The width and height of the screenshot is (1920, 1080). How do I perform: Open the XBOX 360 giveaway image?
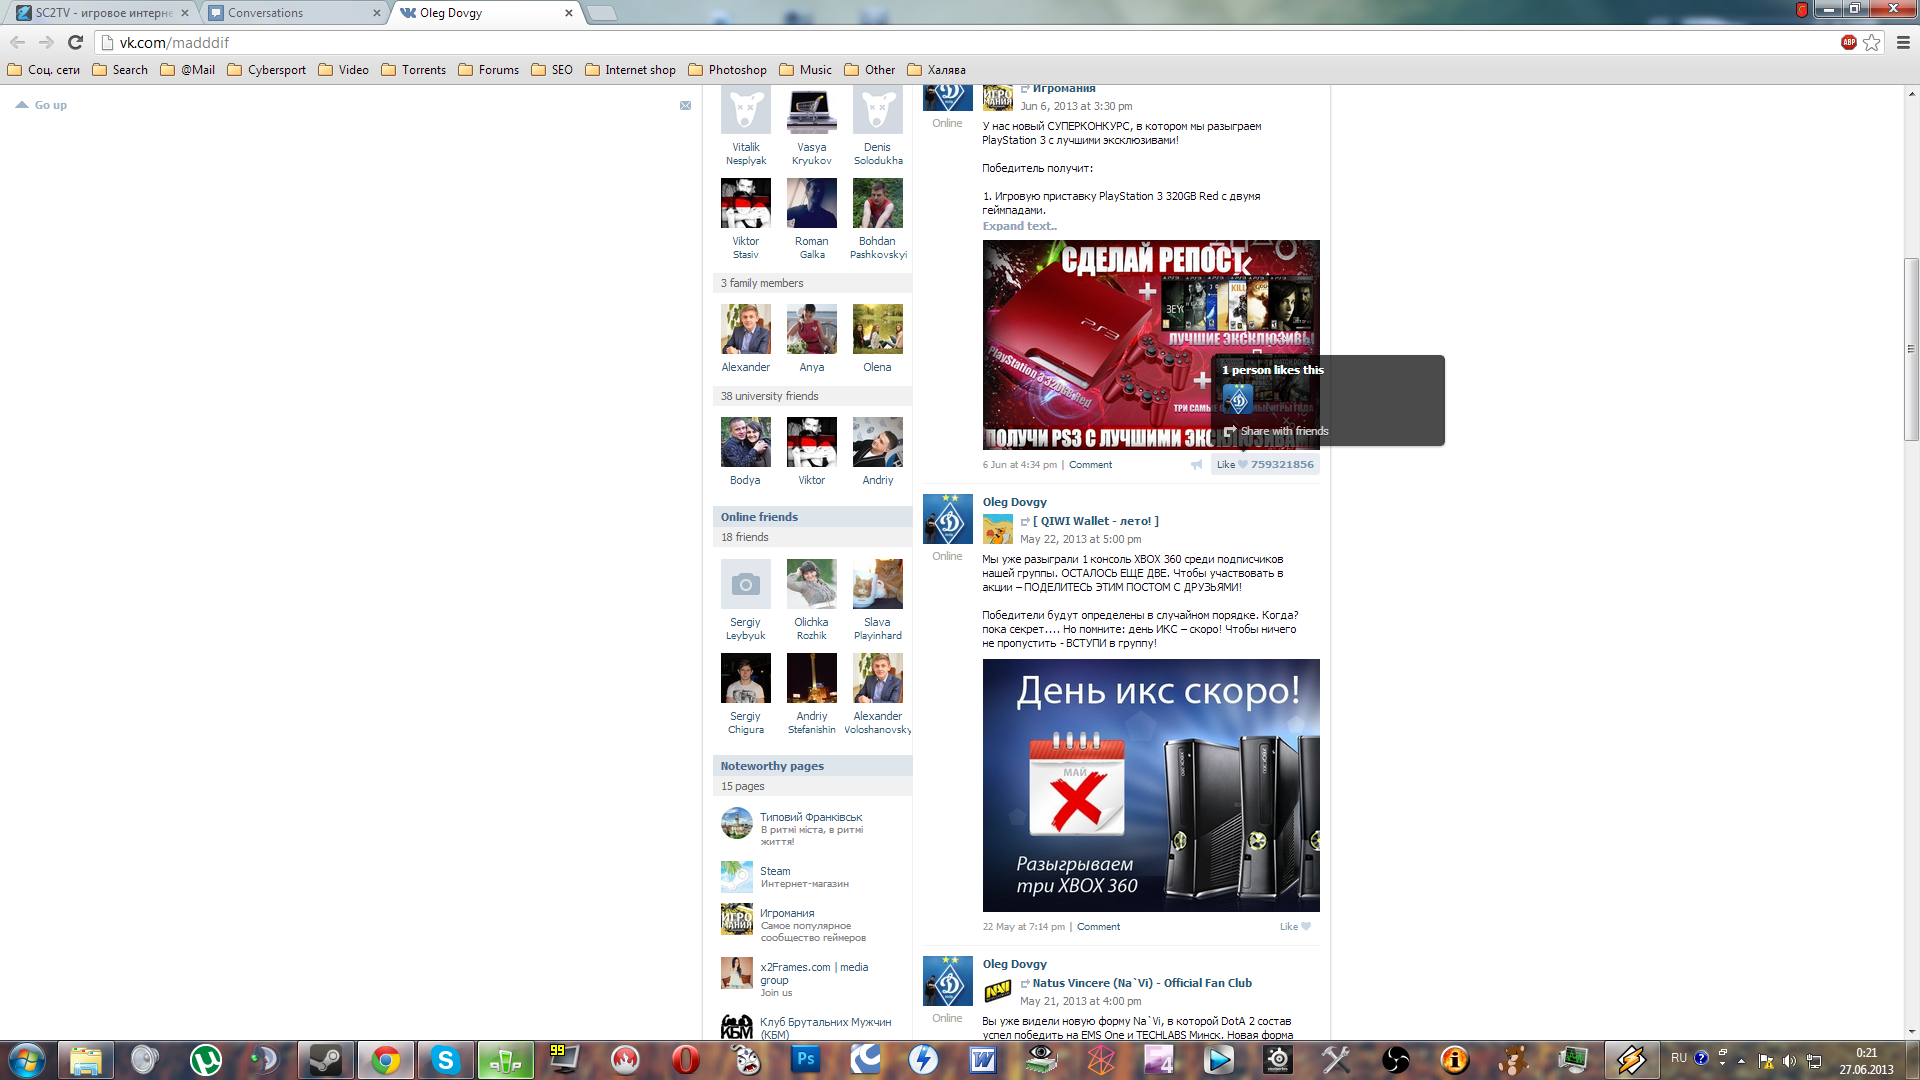tap(1151, 785)
